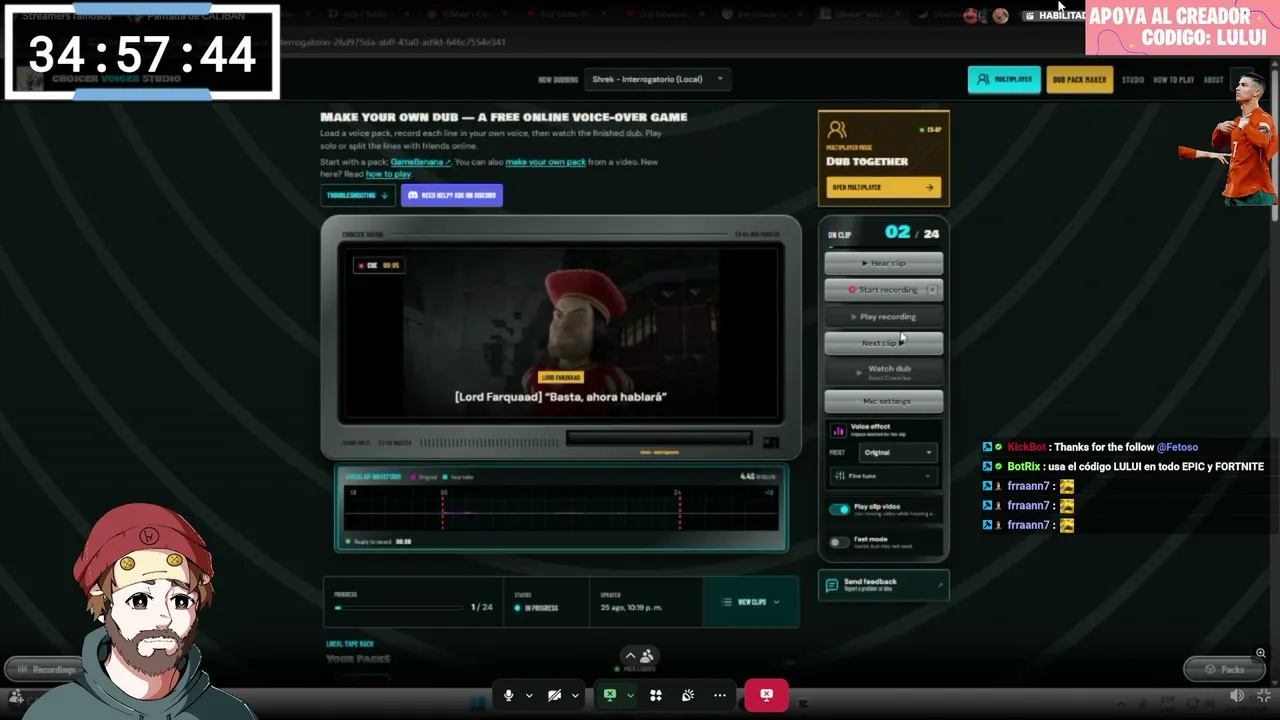Click the KickBot username in chat
Screen dimensions: 1280x720
tap(1026, 447)
